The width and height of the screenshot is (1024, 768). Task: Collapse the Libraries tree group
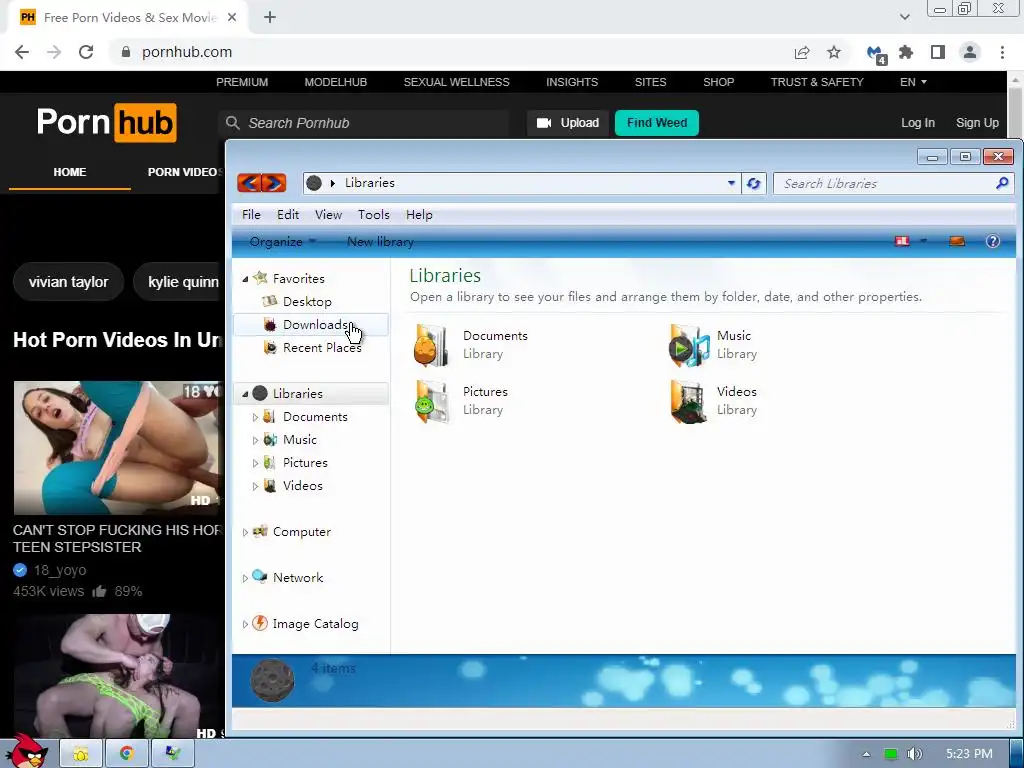(246, 394)
